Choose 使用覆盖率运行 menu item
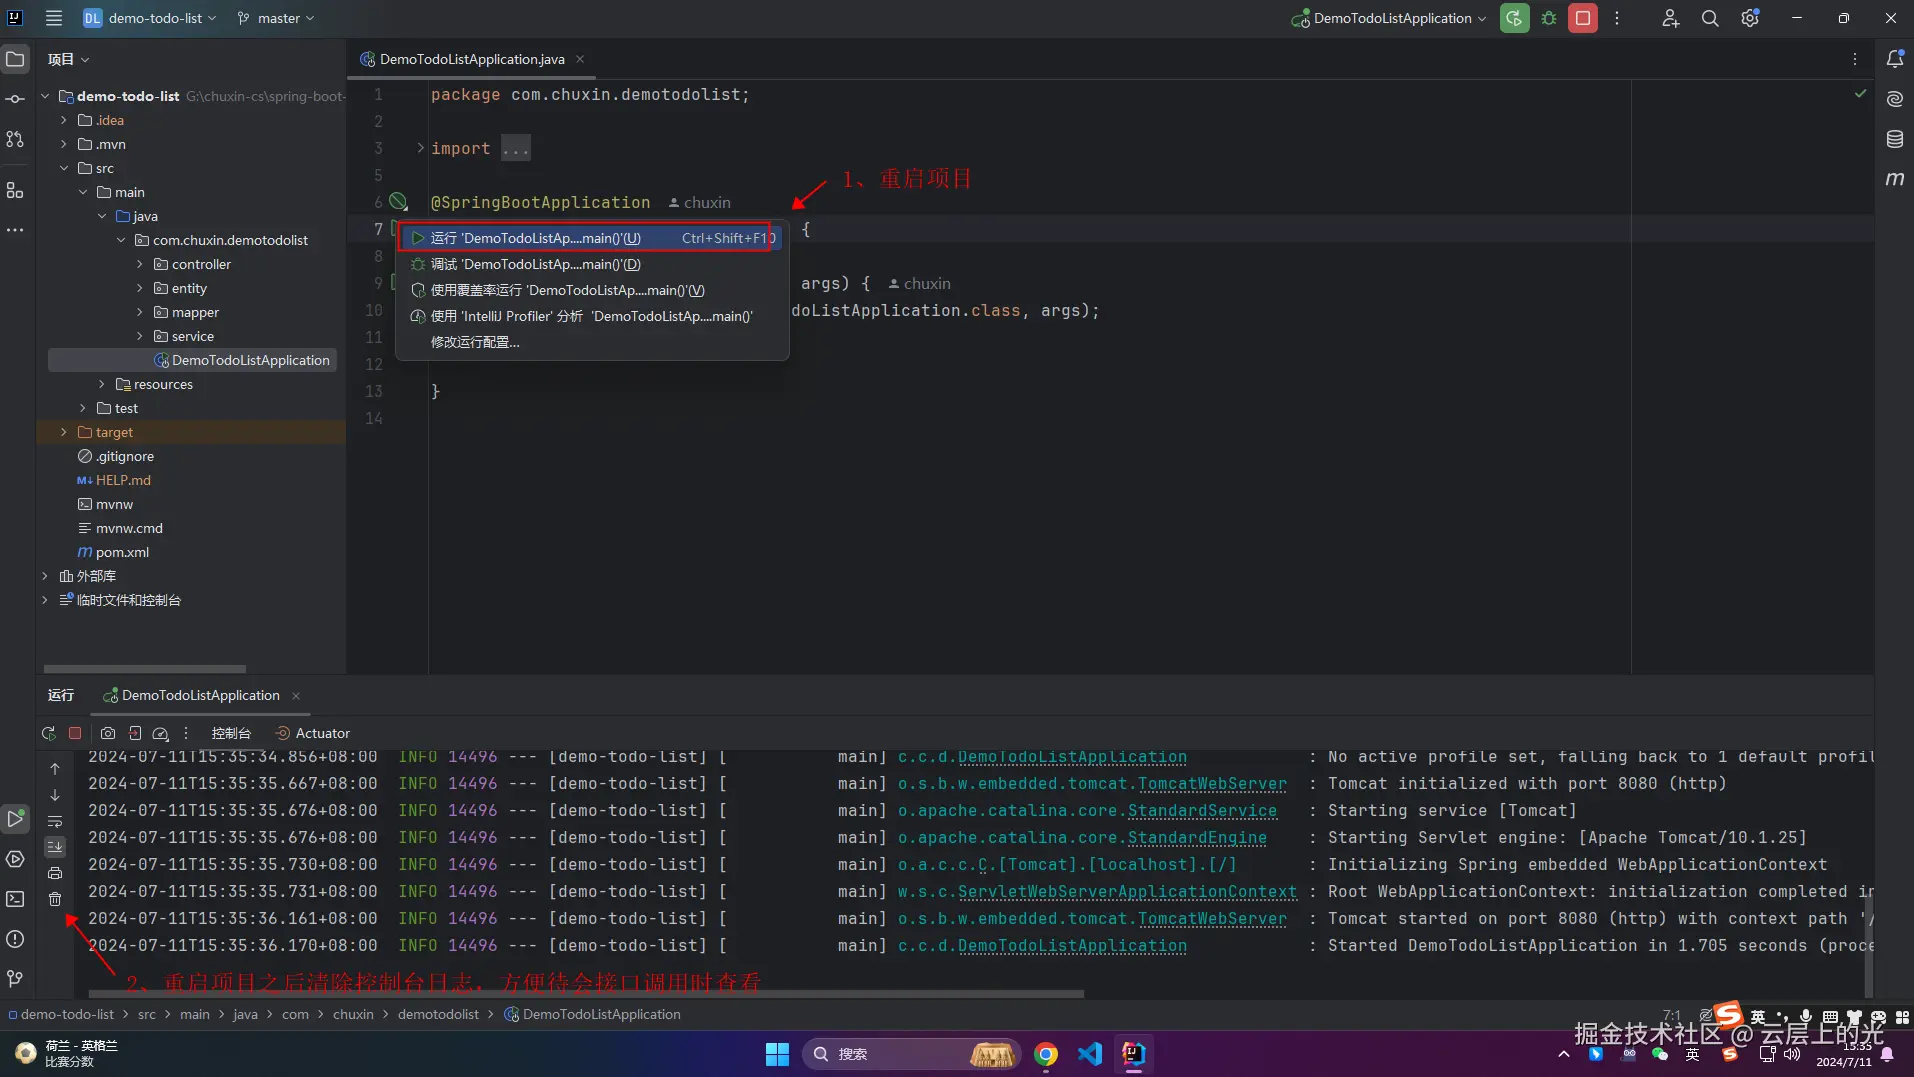The width and height of the screenshot is (1914, 1077). (590, 290)
